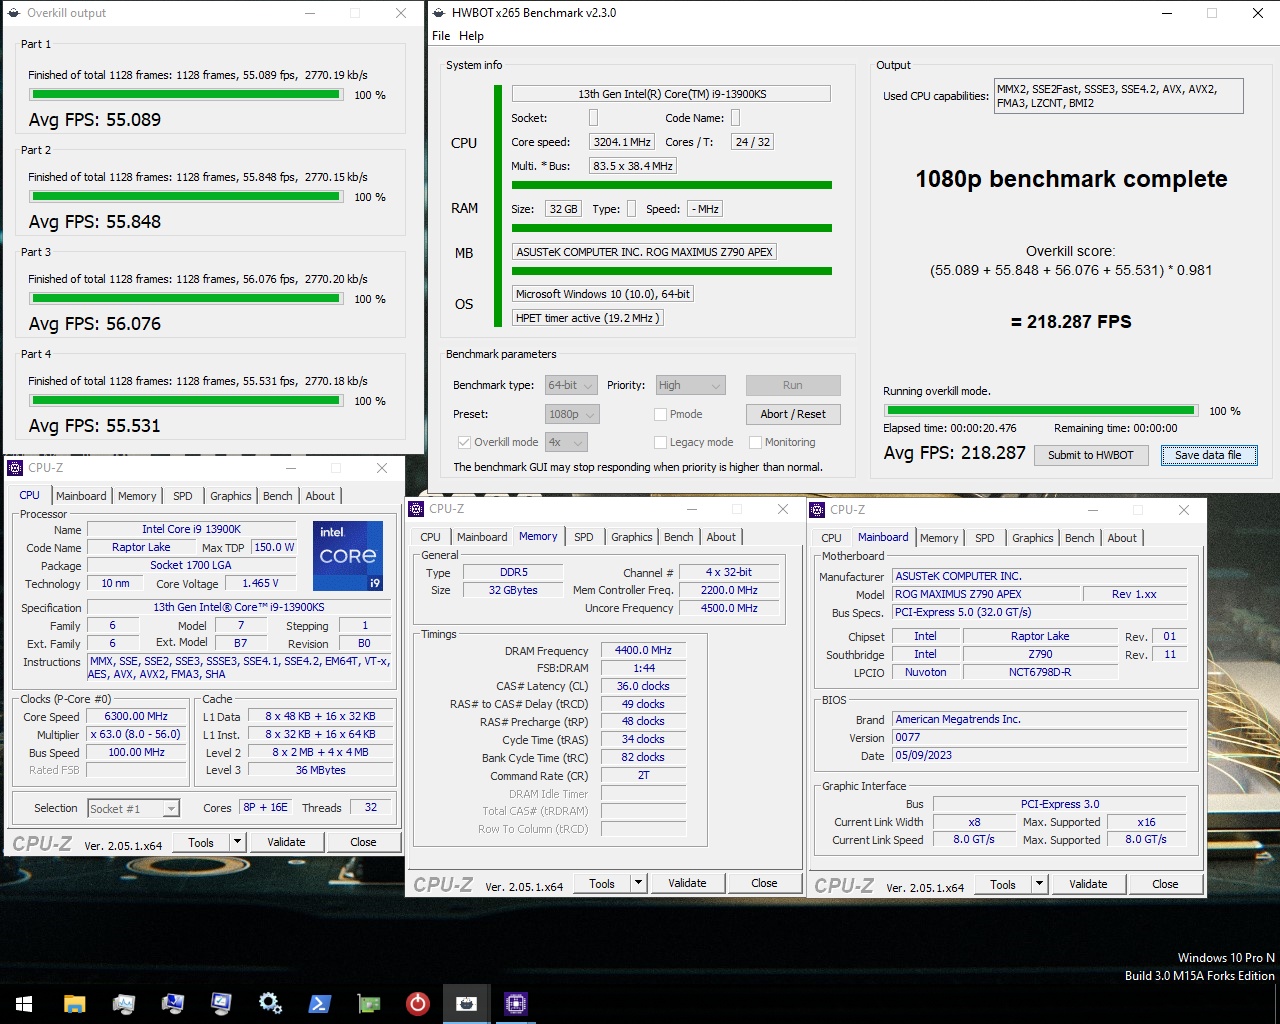This screenshot has width=1280, height=1024.
Task: Click the CPU-Z icon in the Memory tab window title
Action: 416,508
